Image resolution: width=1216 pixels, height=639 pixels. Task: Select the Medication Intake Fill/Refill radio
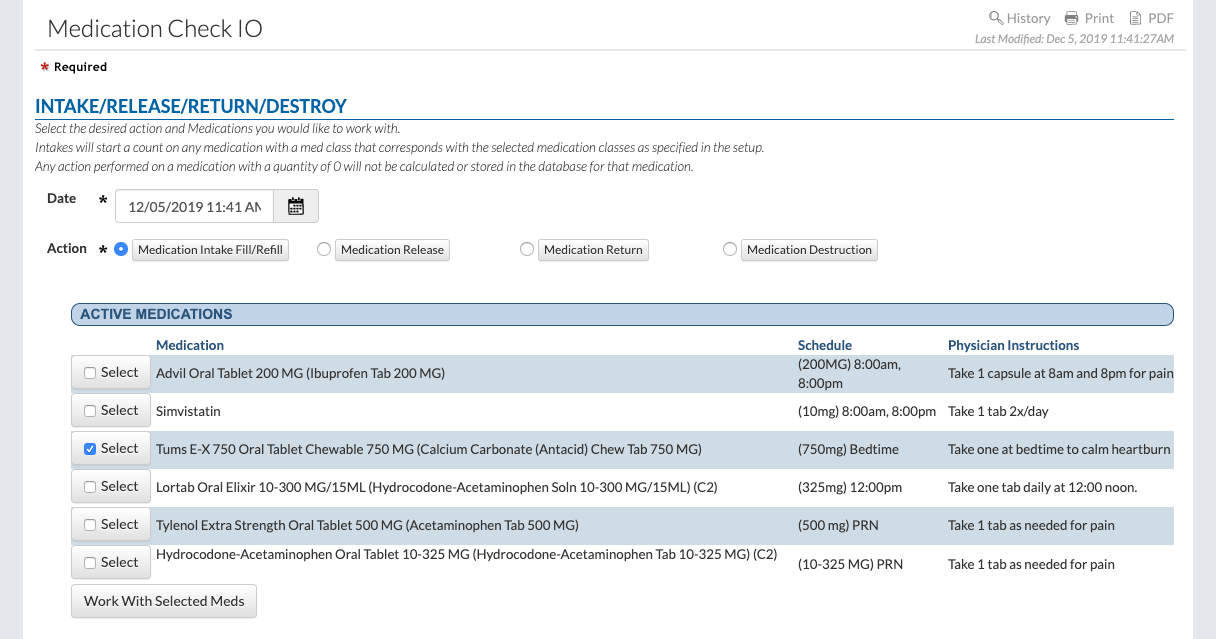click(x=122, y=250)
